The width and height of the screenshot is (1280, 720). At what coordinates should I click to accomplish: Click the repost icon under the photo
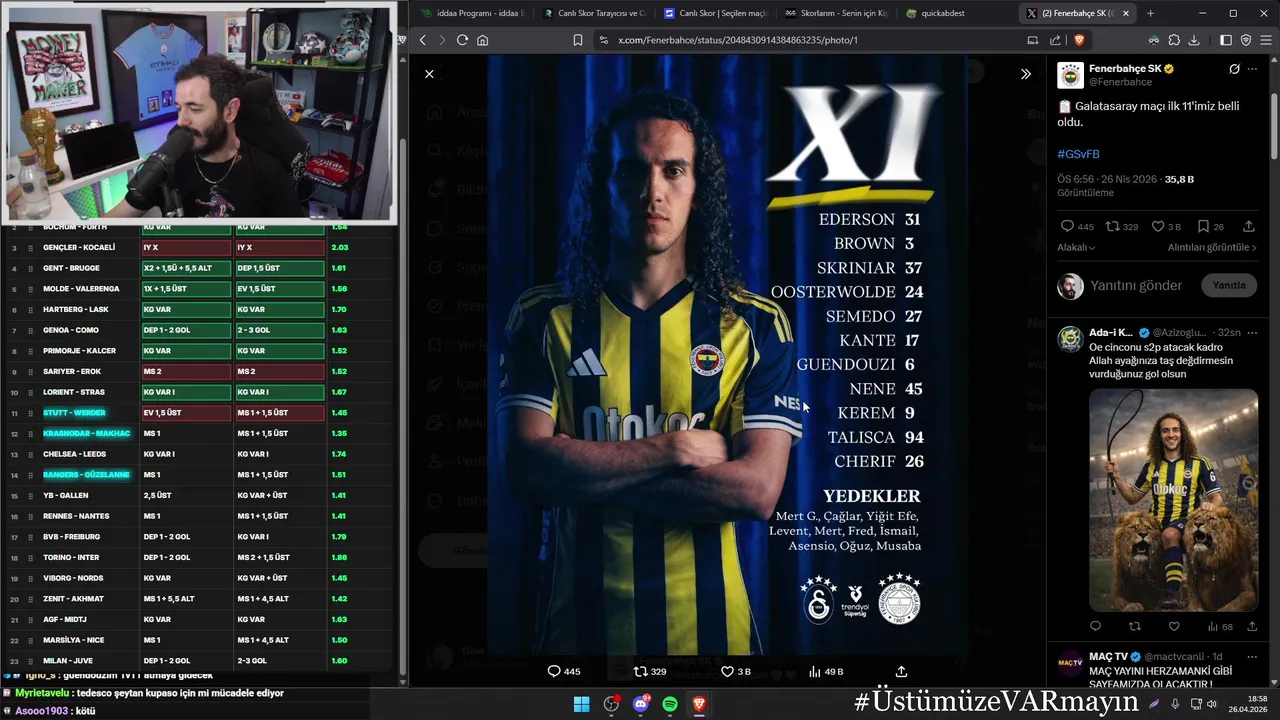tap(641, 671)
